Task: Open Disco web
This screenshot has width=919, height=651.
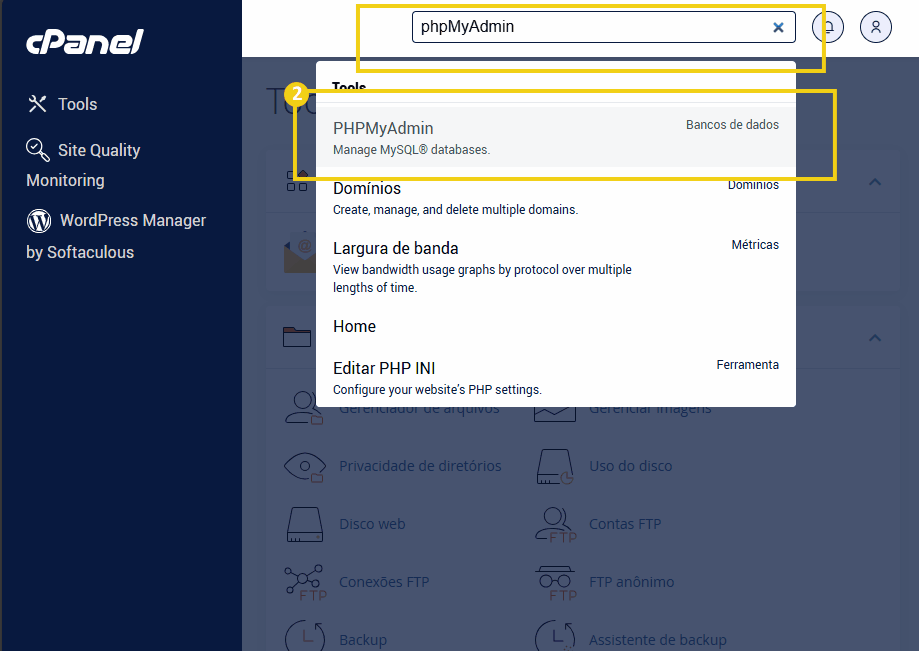Action: coord(372,524)
